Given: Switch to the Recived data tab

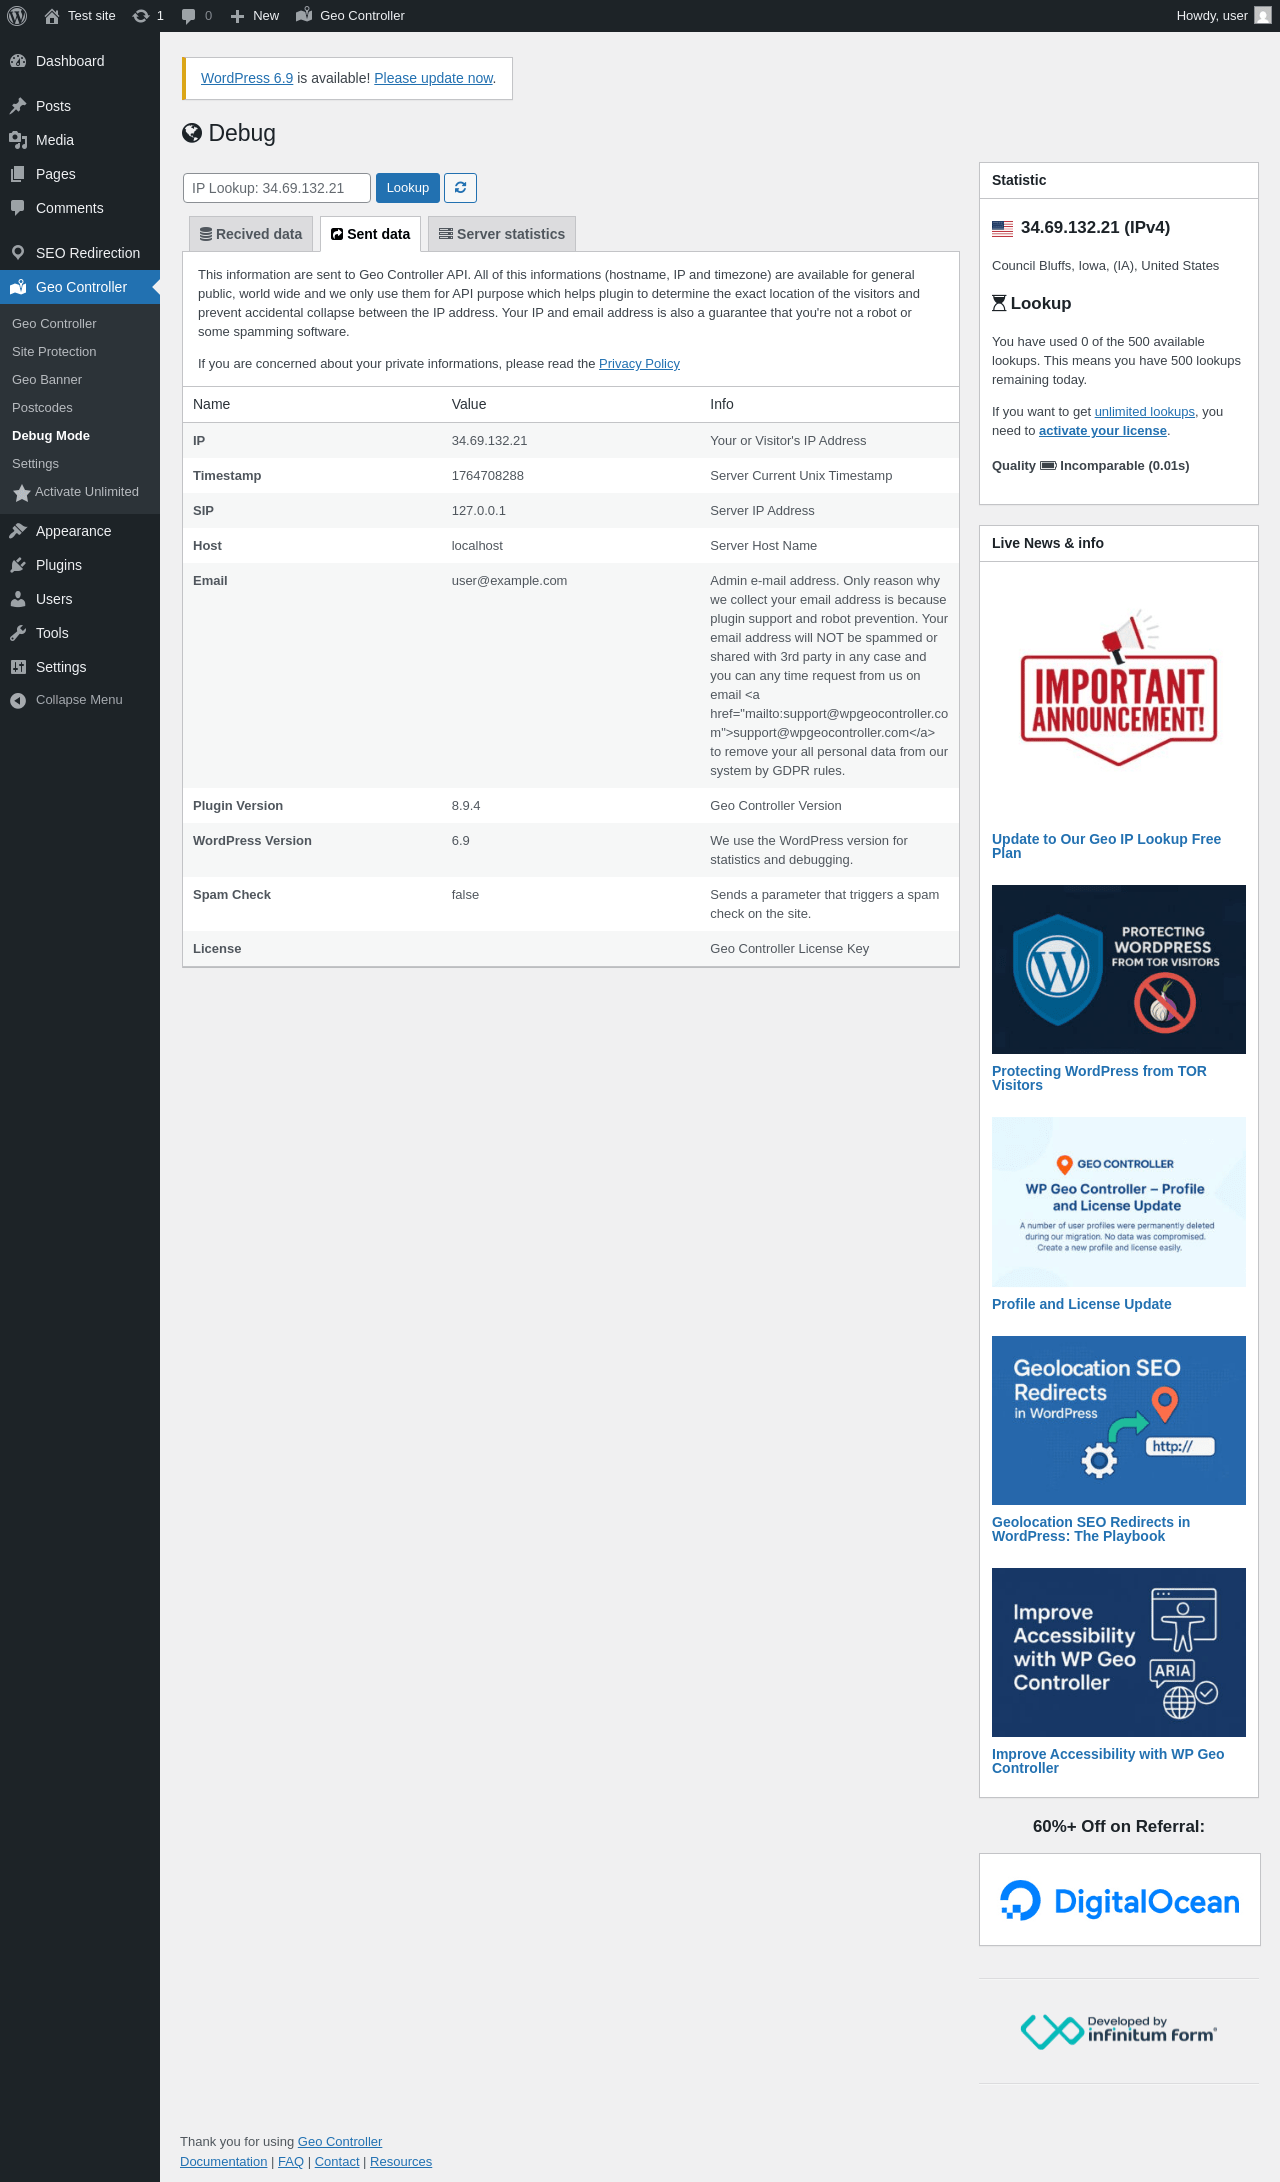Looking at the screenshot, I should pyautogui.click(x=251, y=234).
